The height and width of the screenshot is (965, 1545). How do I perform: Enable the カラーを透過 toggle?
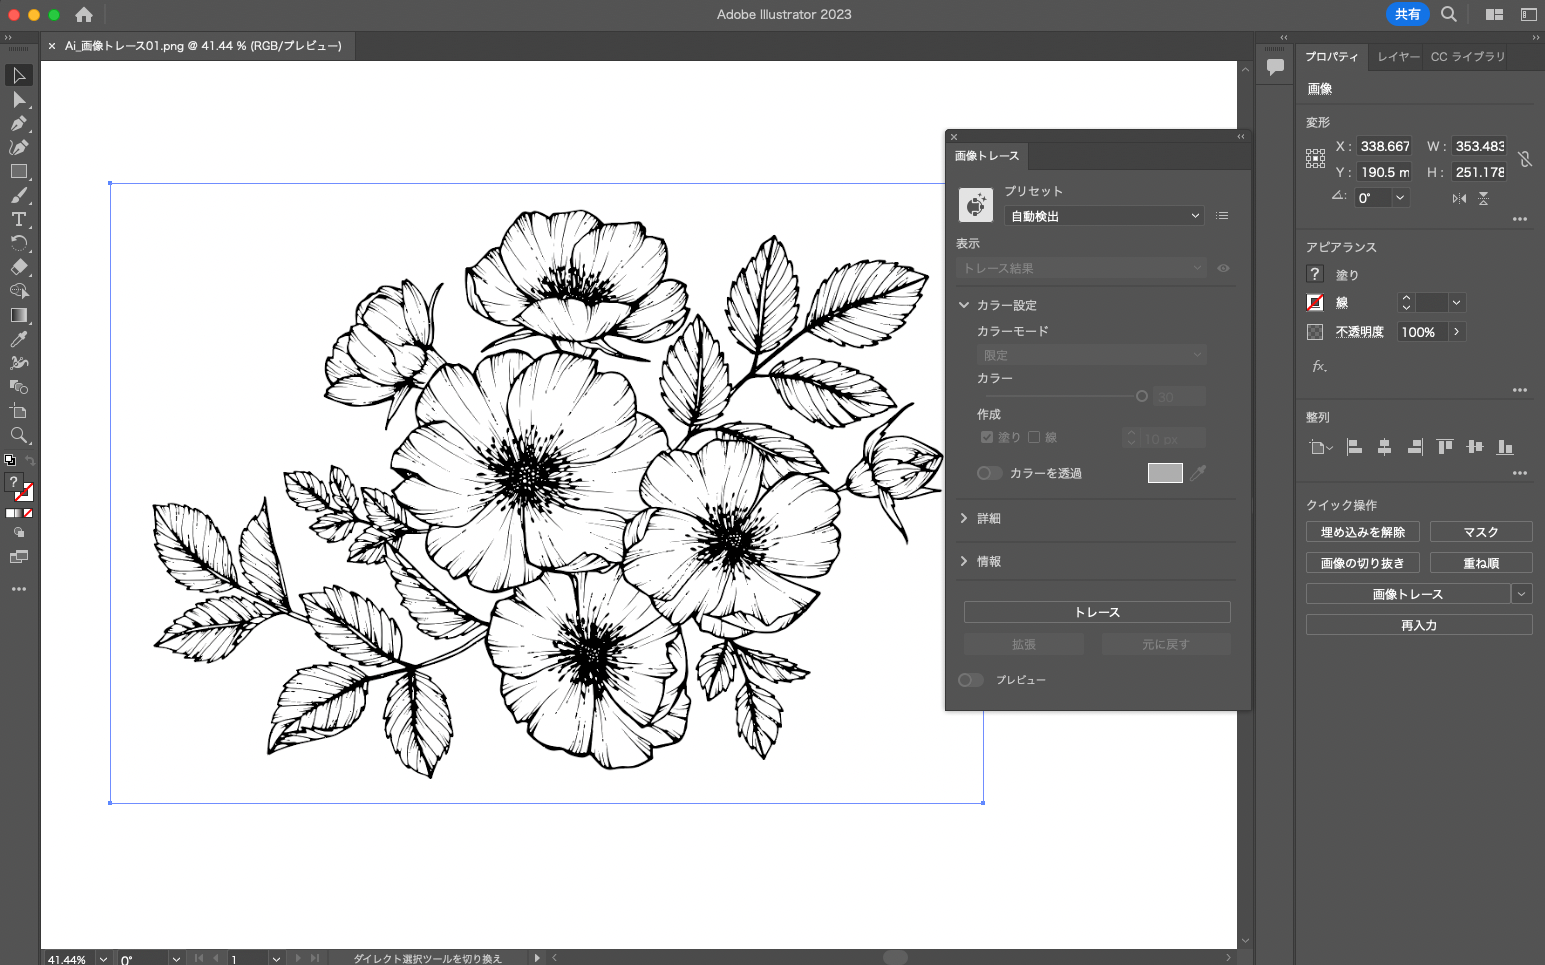click(989, 473)
